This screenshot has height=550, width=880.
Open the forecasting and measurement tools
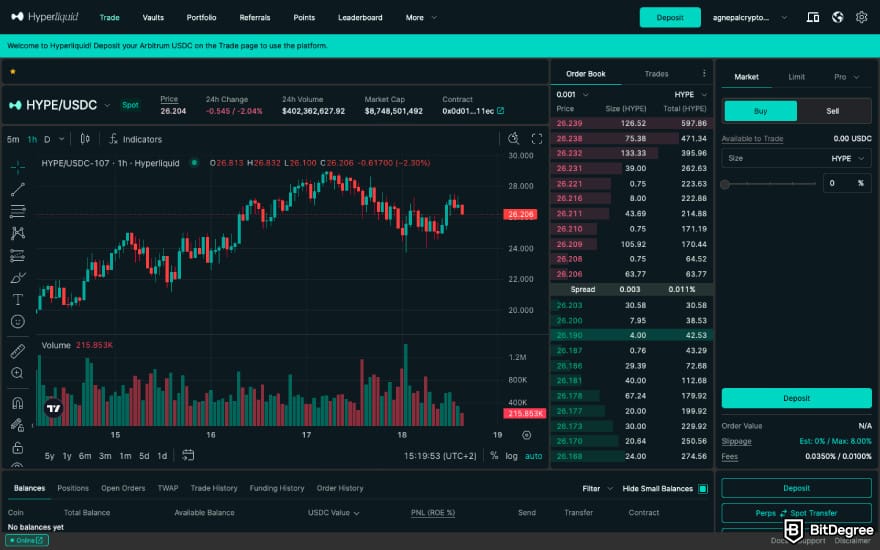[18, 255]
